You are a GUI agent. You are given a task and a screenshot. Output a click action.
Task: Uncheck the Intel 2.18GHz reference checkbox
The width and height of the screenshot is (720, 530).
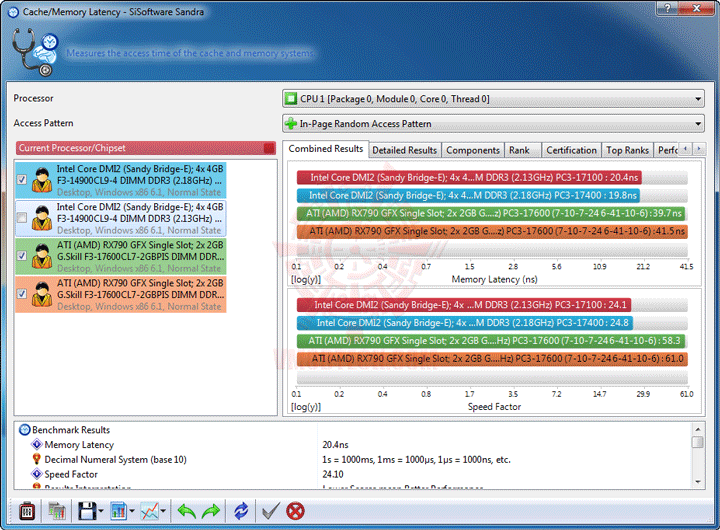point(22,180)
